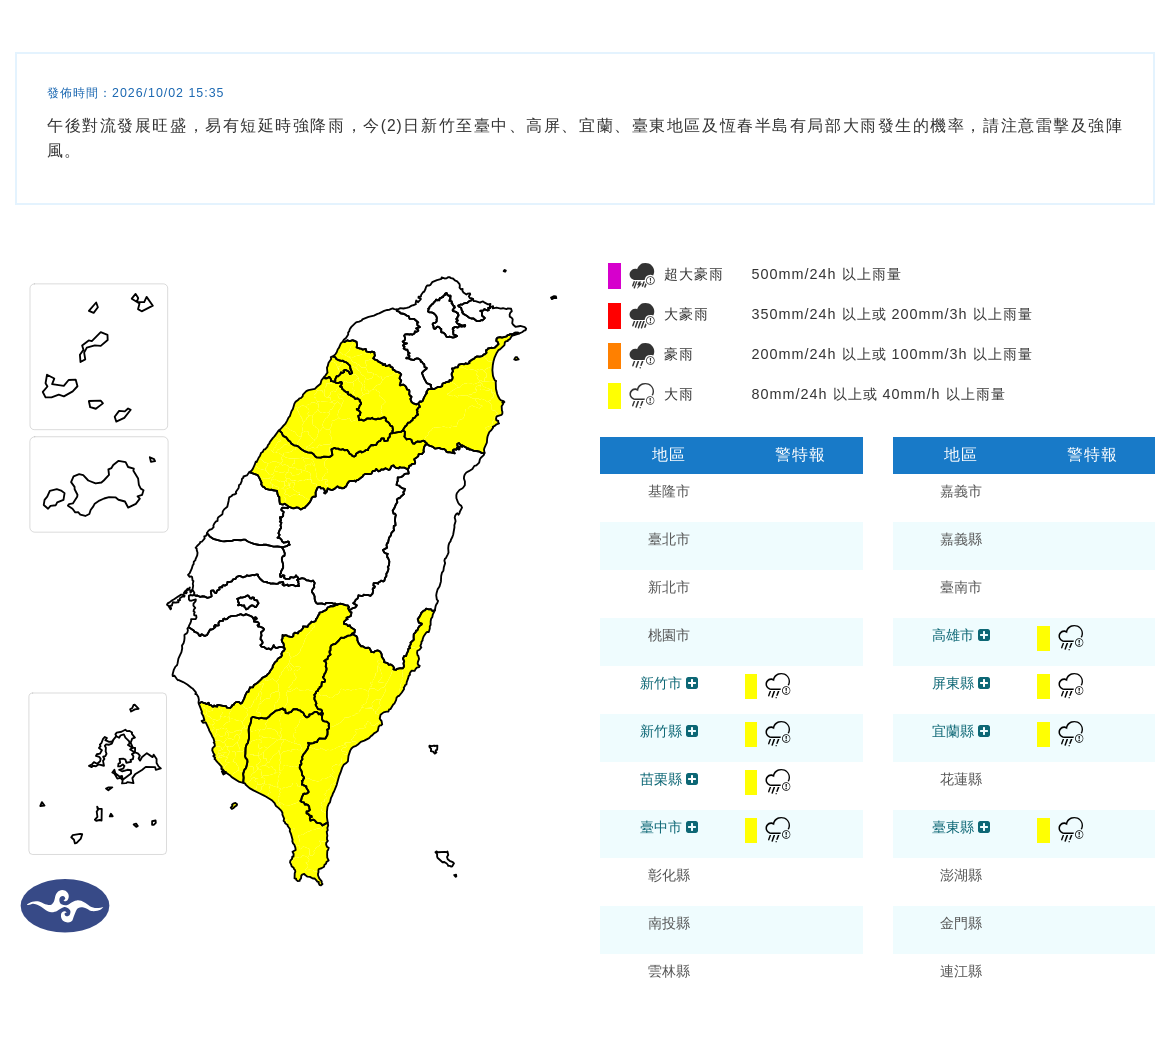This screenshot has width=1170, height=1040.
Task: Click the heavy rain icon for 新竹縣
Action: click(778, 733)
